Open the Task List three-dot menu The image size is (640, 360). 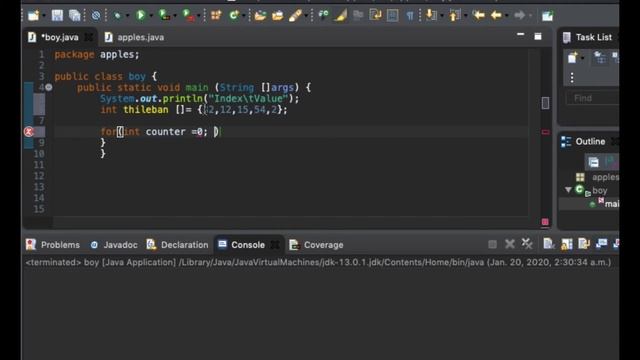tap(572, 77)
